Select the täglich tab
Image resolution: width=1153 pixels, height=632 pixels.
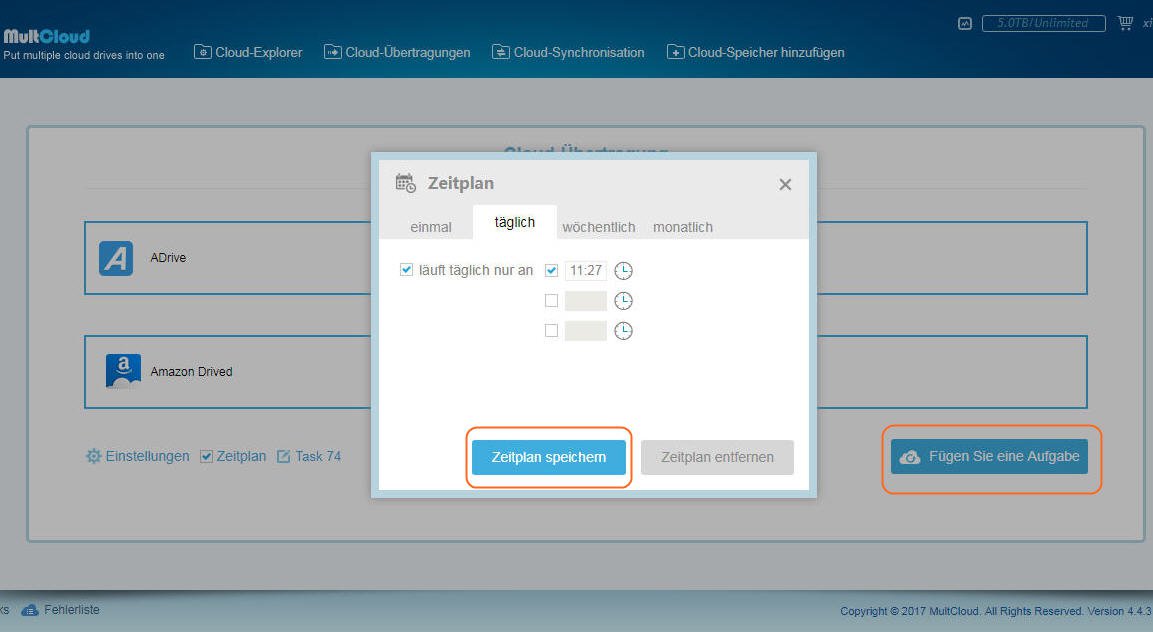click(515, 222)
